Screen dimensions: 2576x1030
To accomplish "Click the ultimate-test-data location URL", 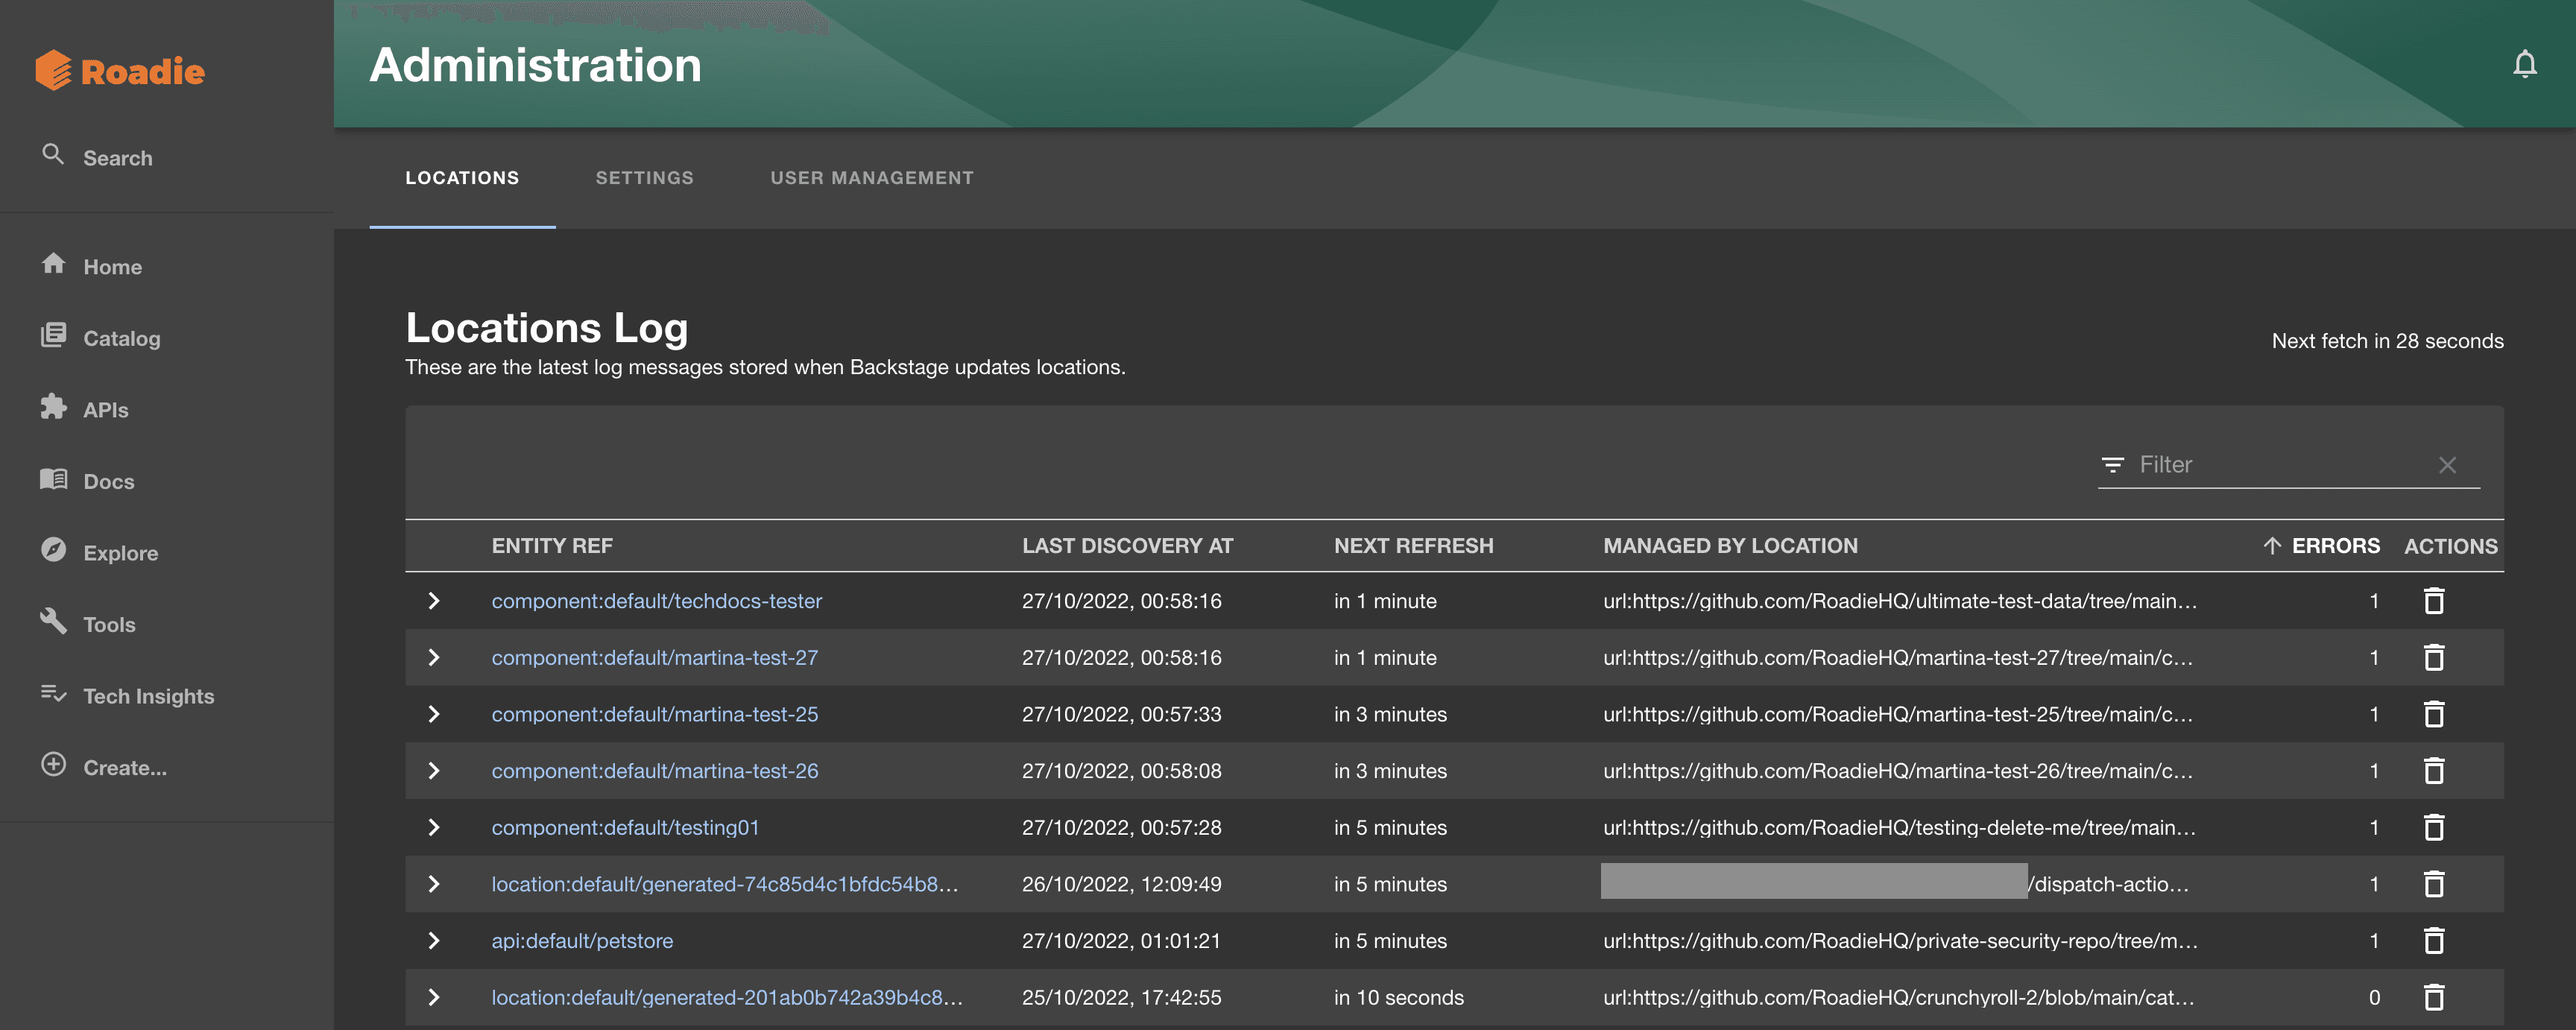I will coord(1899,601).
